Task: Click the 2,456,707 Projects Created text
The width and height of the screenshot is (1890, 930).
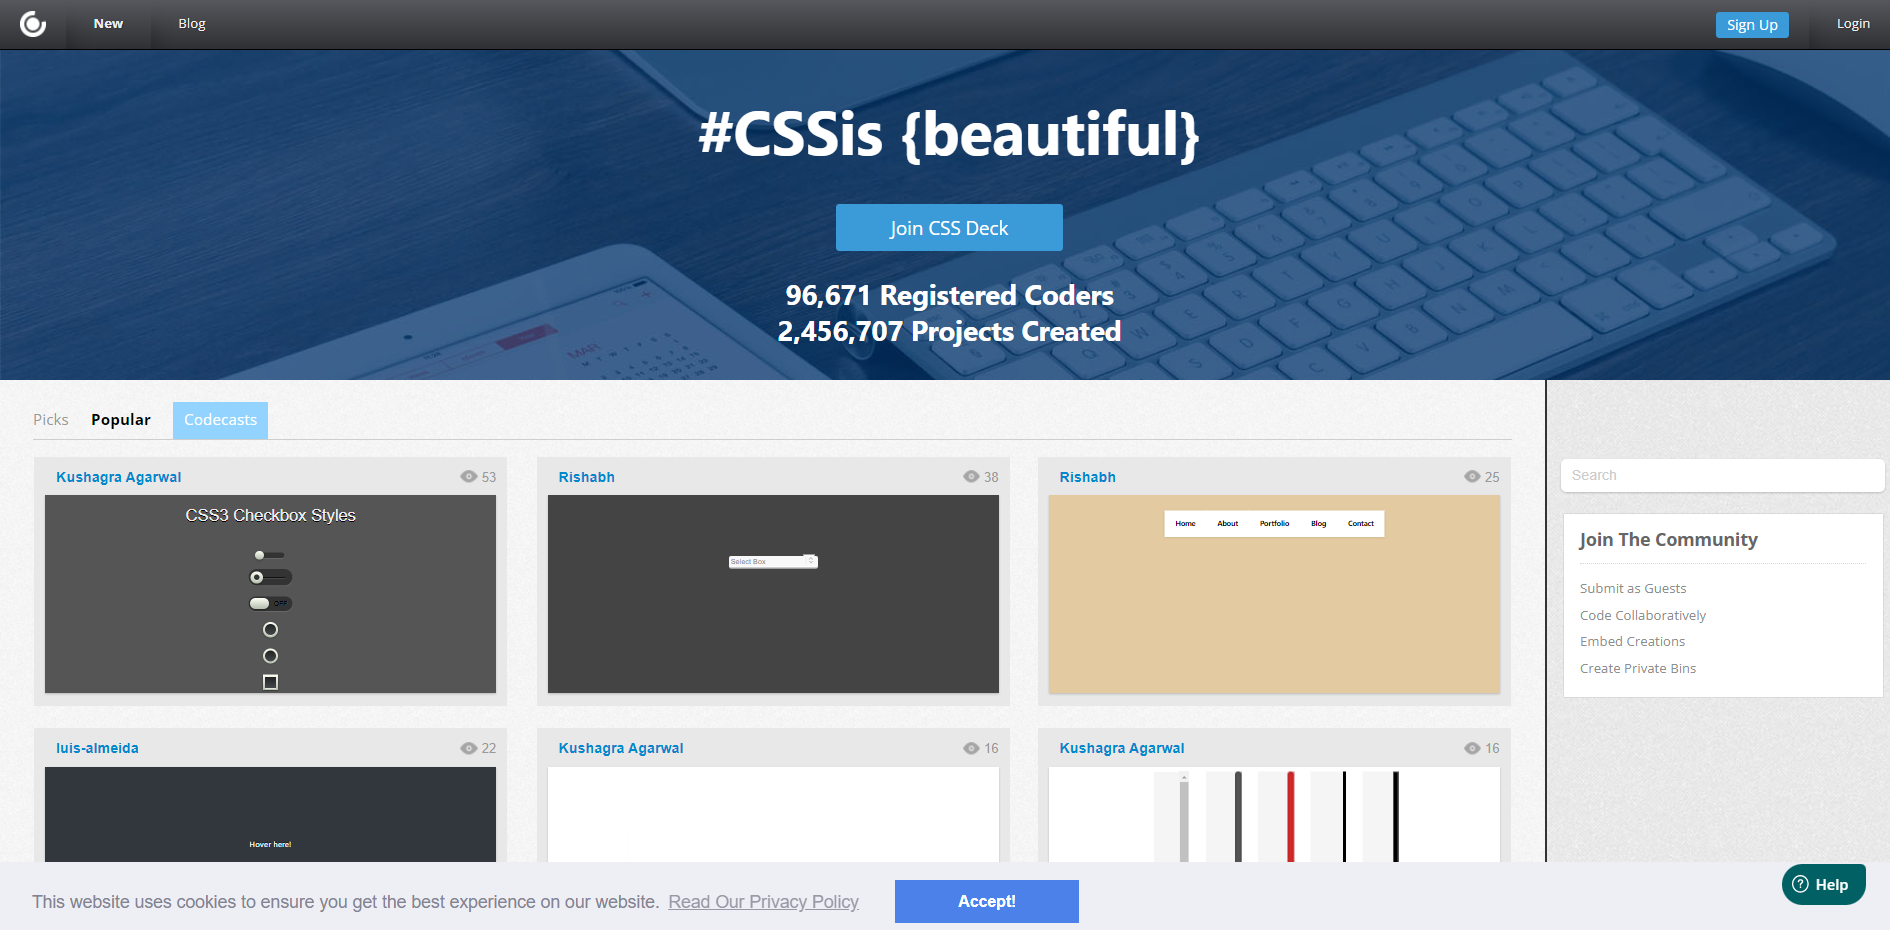Action: (x=949, y=332)
